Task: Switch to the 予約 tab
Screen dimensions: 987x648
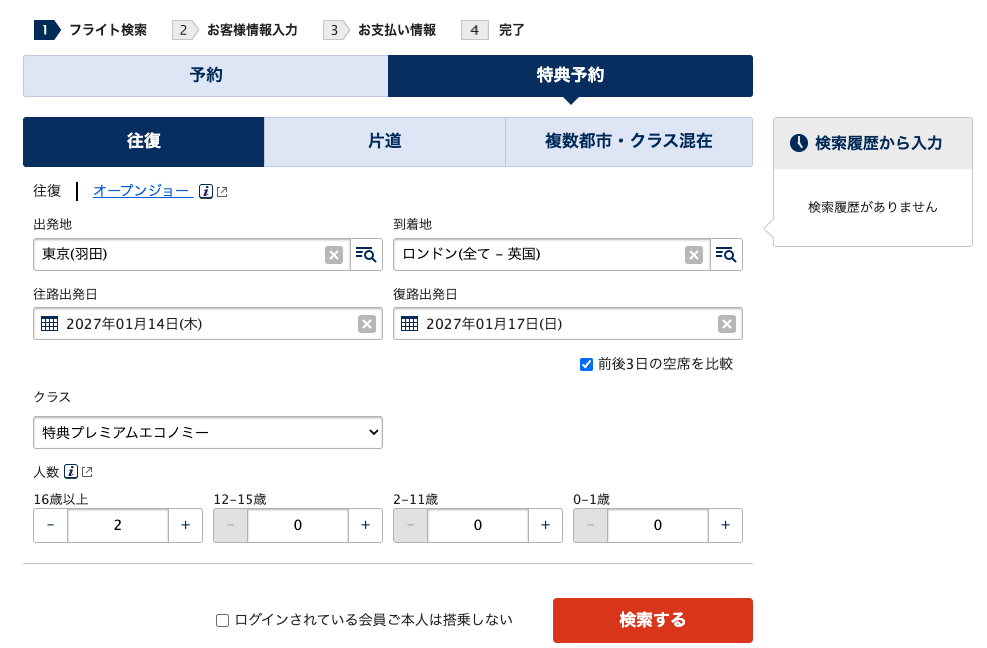Action: pos(206,76)
